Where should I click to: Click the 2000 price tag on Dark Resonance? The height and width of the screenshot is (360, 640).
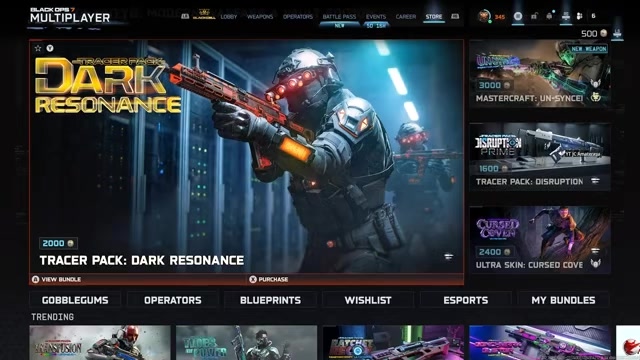pos(58,243)
